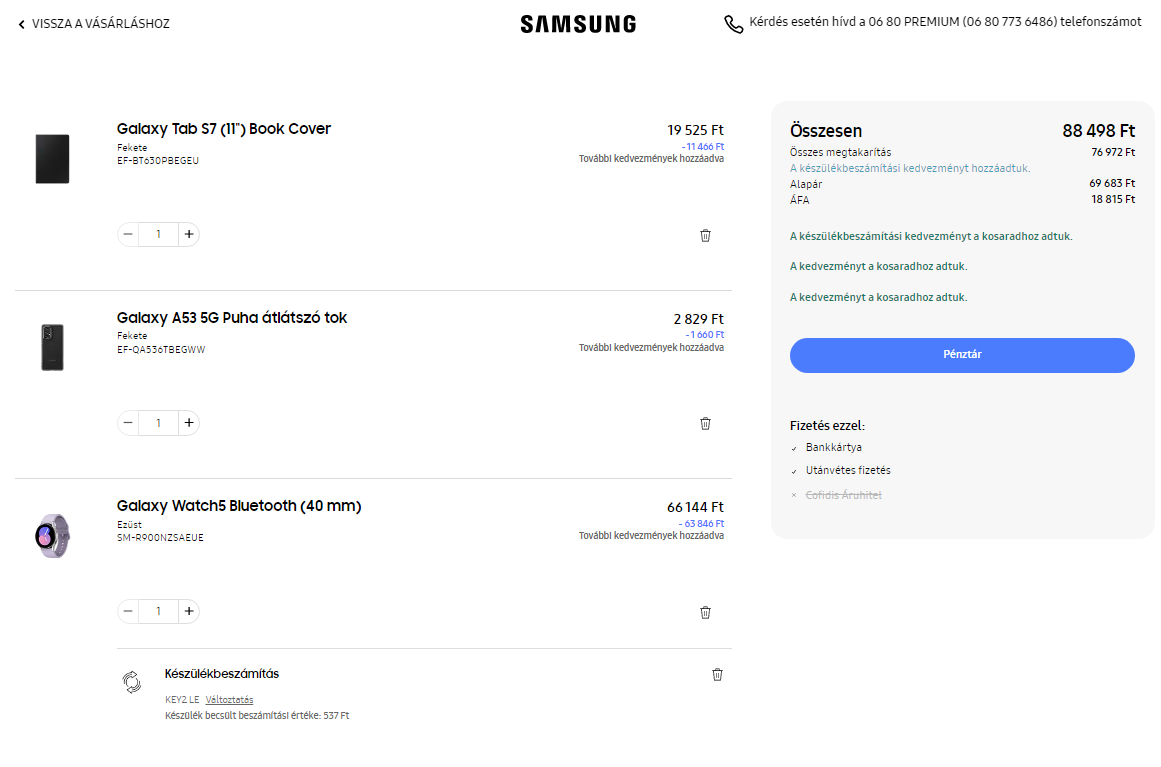Image resolution: width=1161 pixels, height=767 pixels.
Task: Decrease Galaxy A53 5G case quantity
Action: tap(128, 423)
